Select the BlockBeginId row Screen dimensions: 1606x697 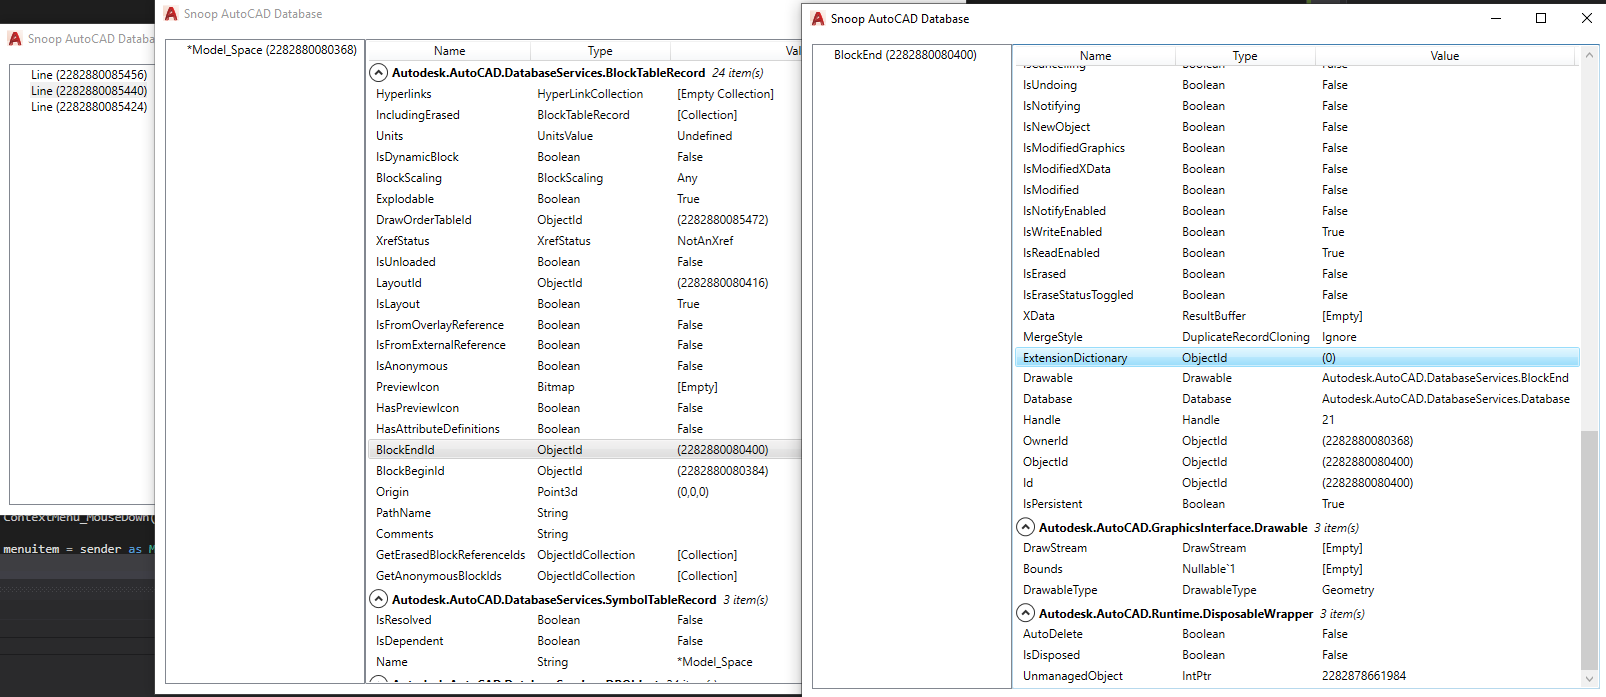(585, 471)
